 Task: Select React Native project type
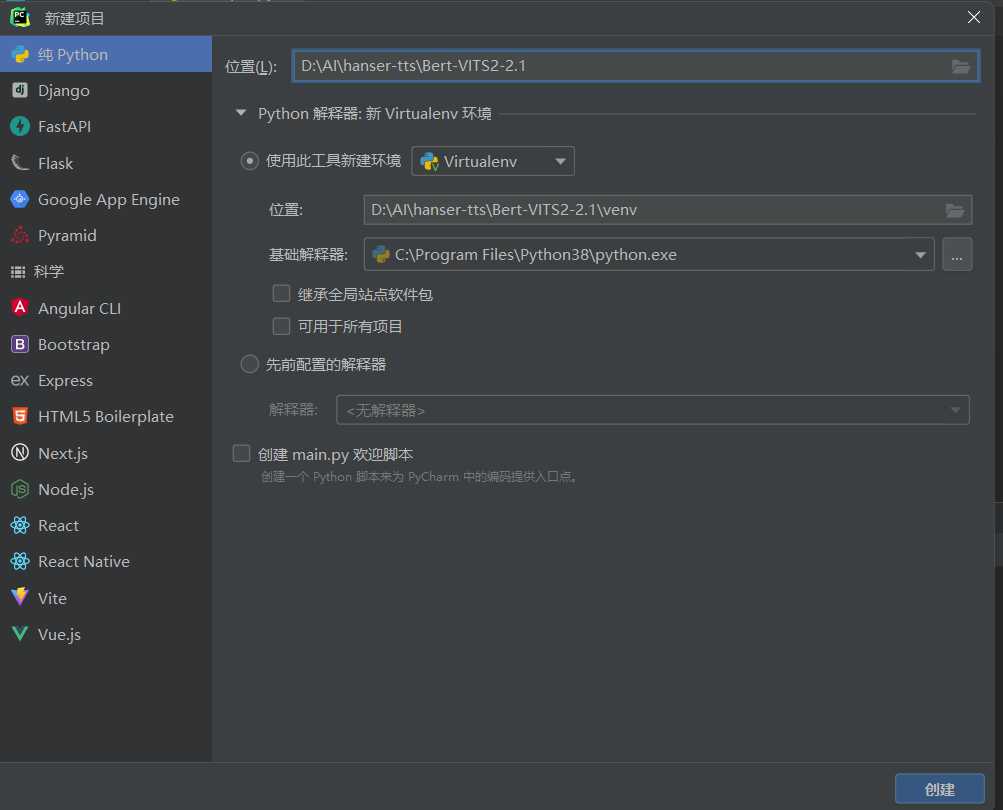click(x=106, y=561)
